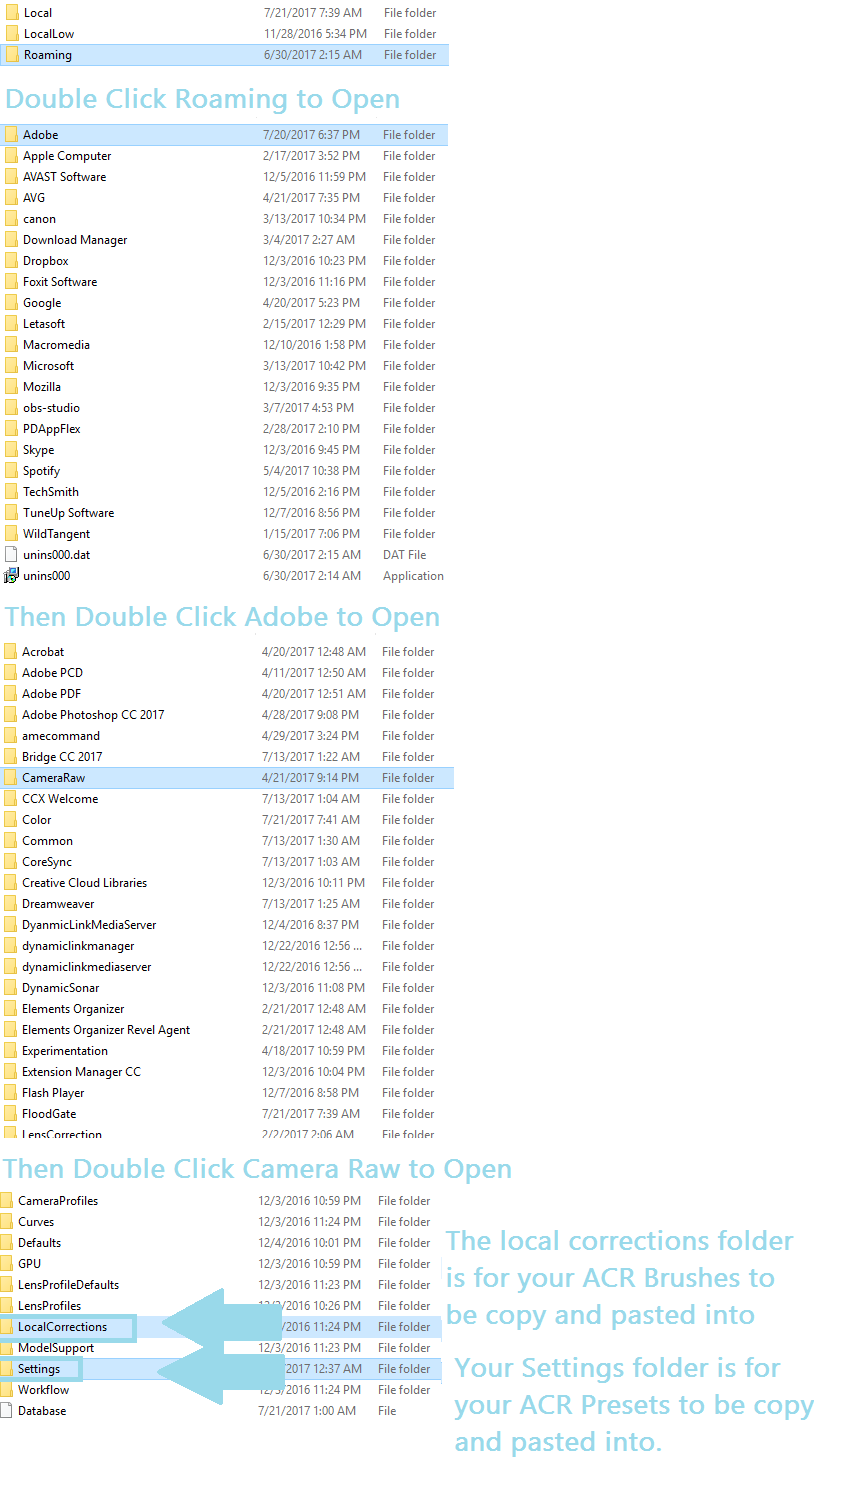This screenshot has height=1503, width=865.
Task: Select the Adobe PDF folder
Action: (51, 694)
